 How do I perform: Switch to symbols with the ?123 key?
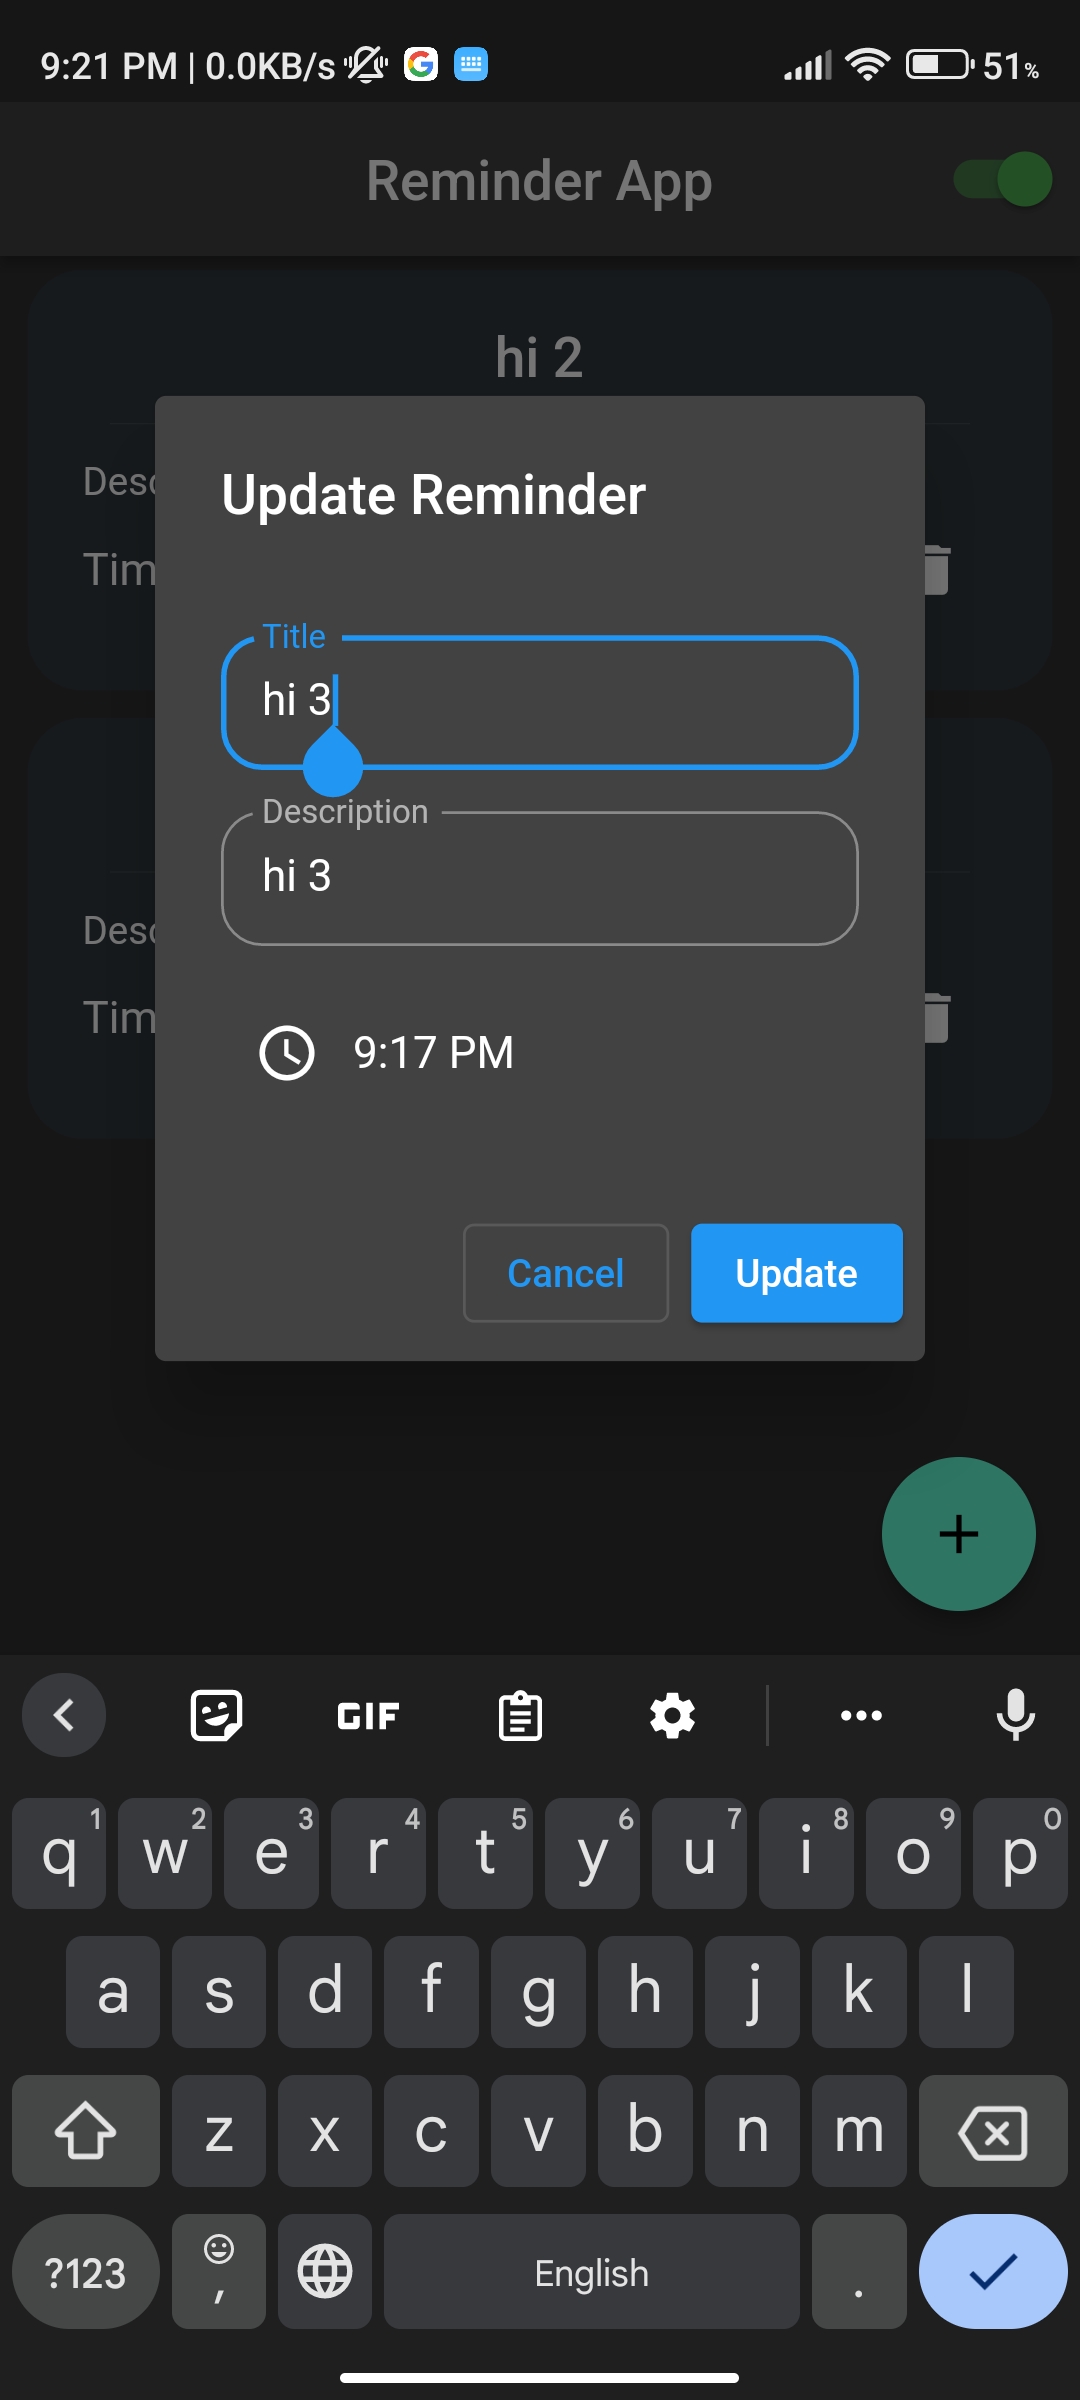coord(85,2272)
